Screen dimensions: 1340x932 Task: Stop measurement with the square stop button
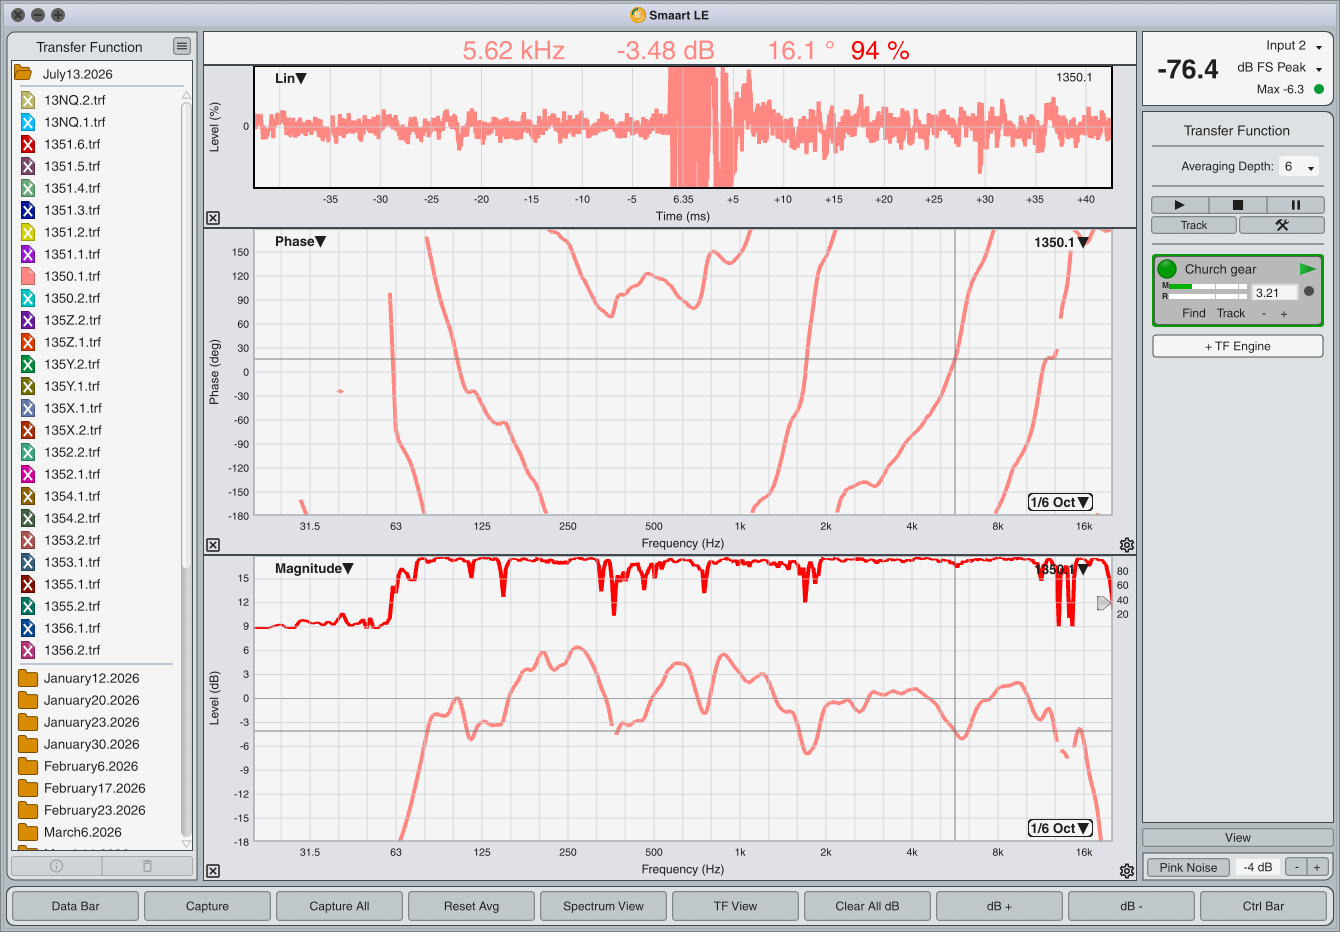[x=1237, y=205]
